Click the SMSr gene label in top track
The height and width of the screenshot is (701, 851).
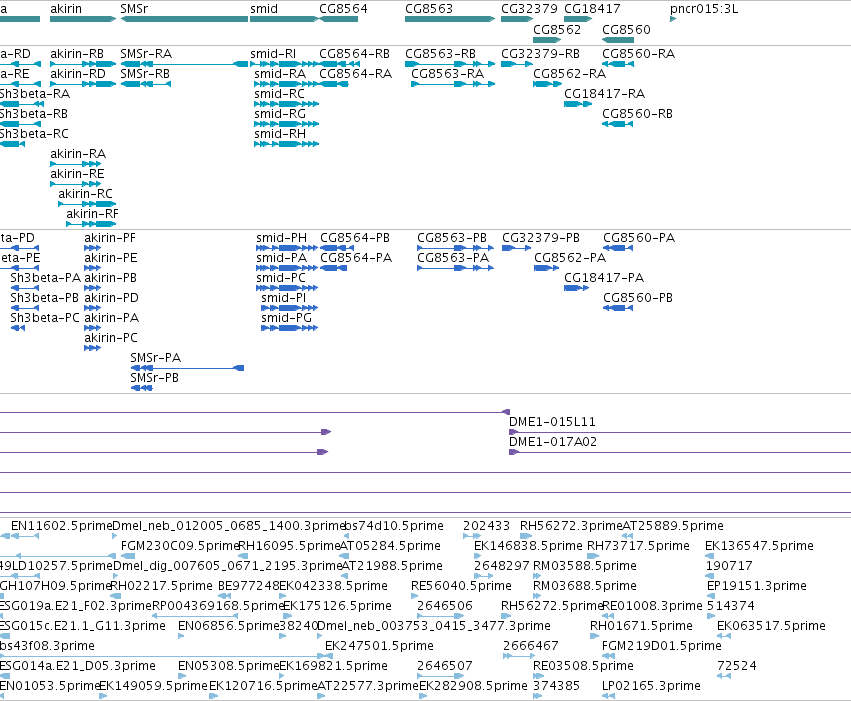click(x=134, y=9)
